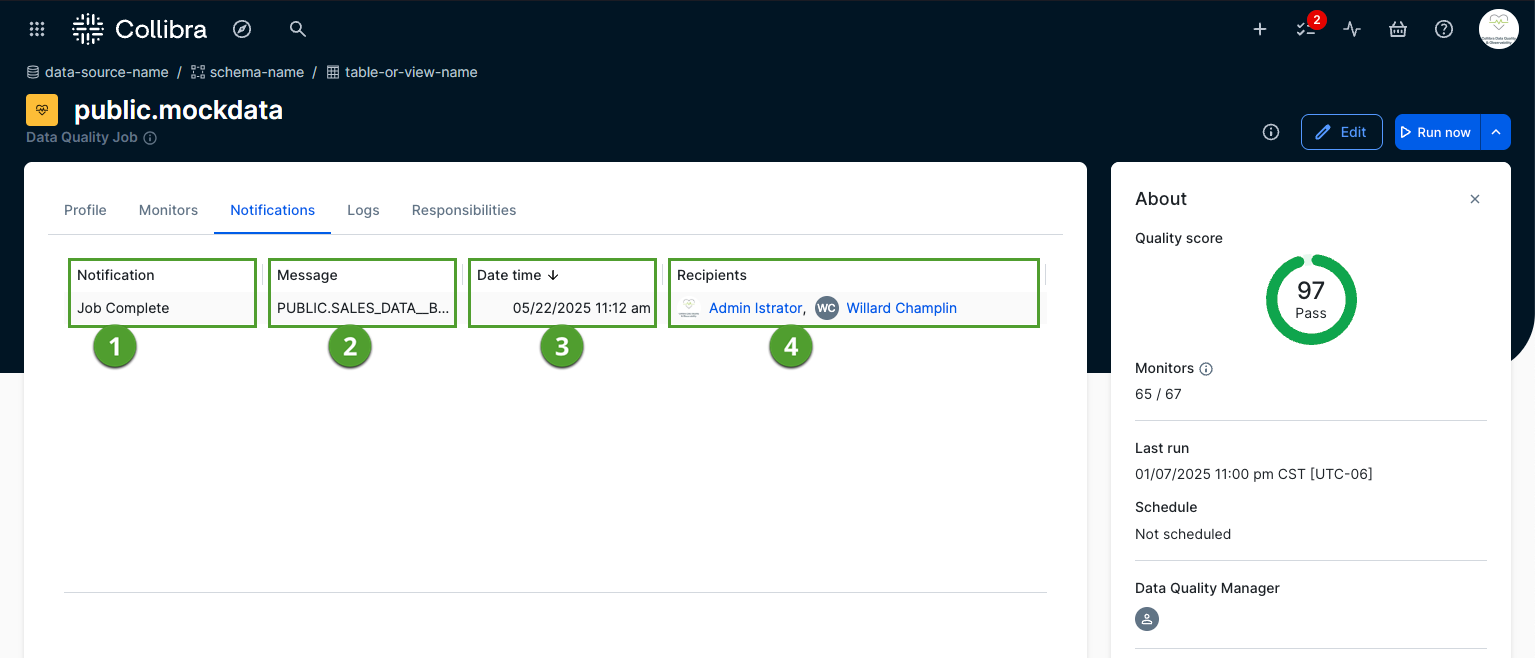
Task: Go to schema-name breadcrumb
Action: click(256, 72)
